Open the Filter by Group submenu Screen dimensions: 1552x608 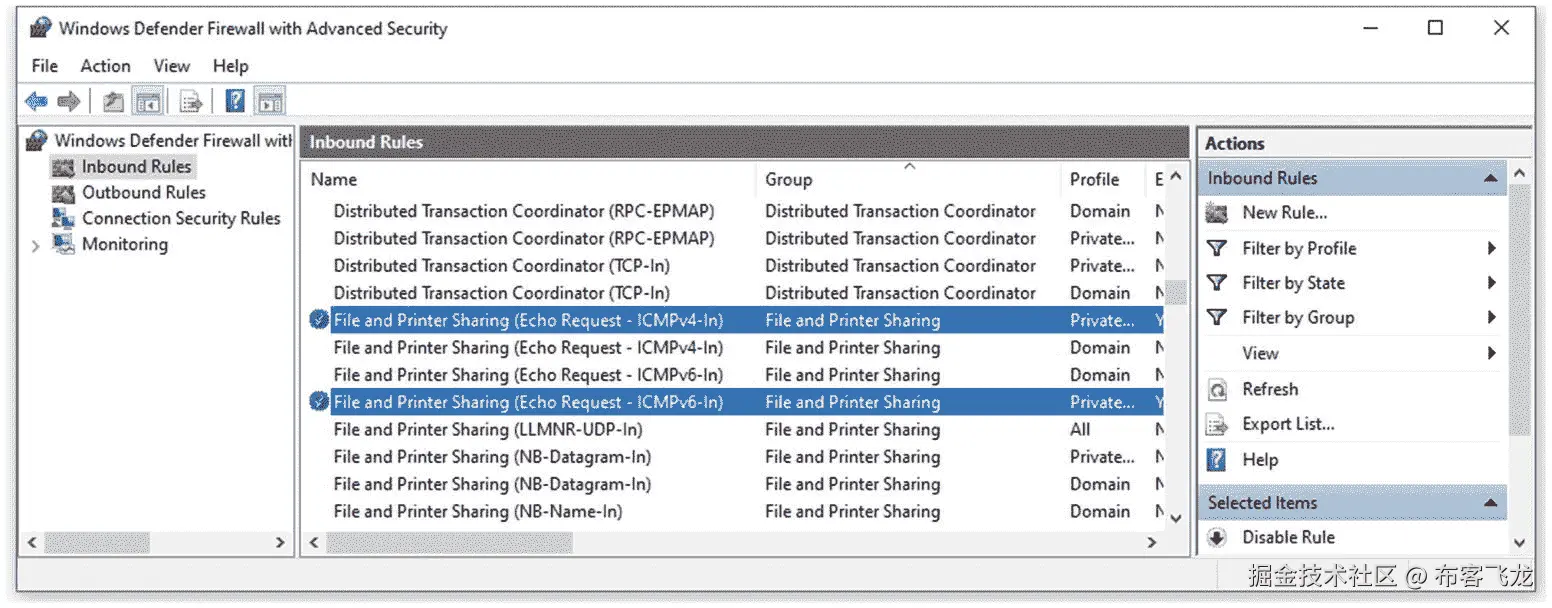pyautogui.click(x=1297, y=318)
